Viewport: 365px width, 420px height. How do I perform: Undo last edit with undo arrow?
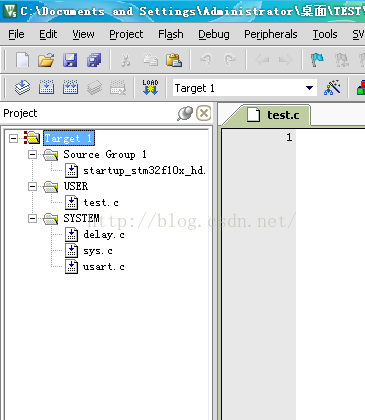[206, 60]
